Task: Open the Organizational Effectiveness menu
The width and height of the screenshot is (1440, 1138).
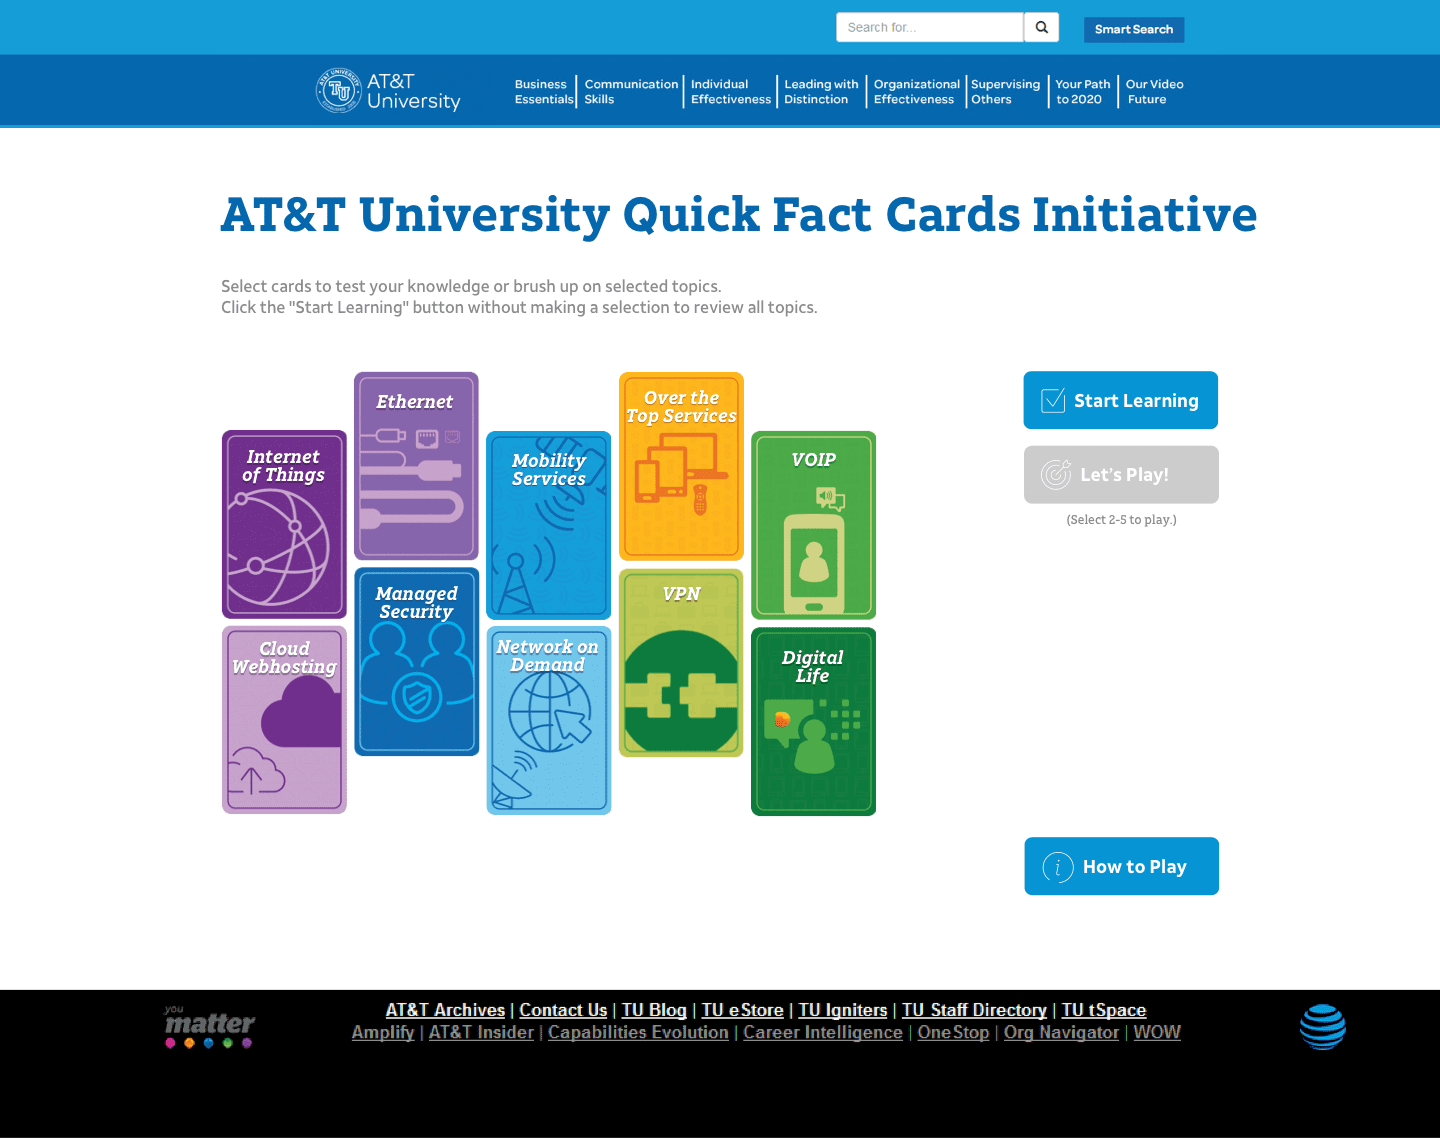Action: point(916,92)
